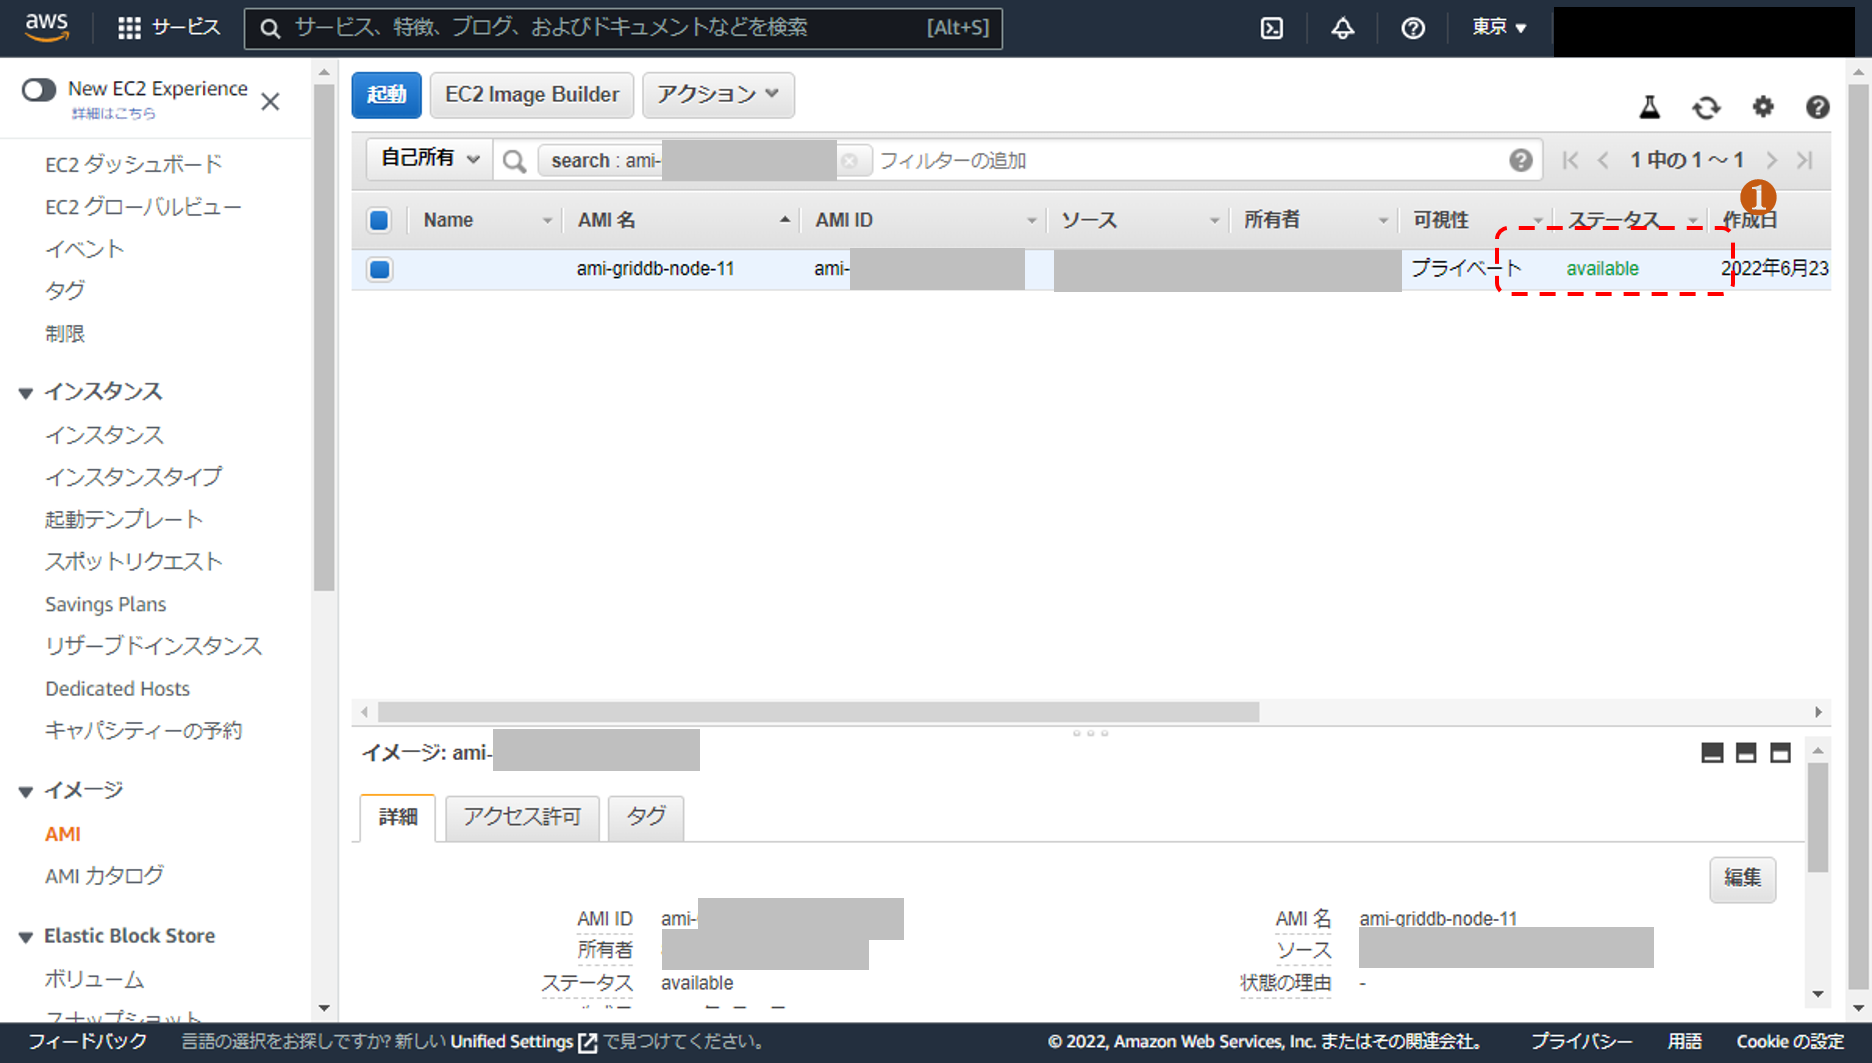This screenshot has width=1872, height=1063.
Task: Click the experiments flask icon
Action: (x=1649, y=107)
